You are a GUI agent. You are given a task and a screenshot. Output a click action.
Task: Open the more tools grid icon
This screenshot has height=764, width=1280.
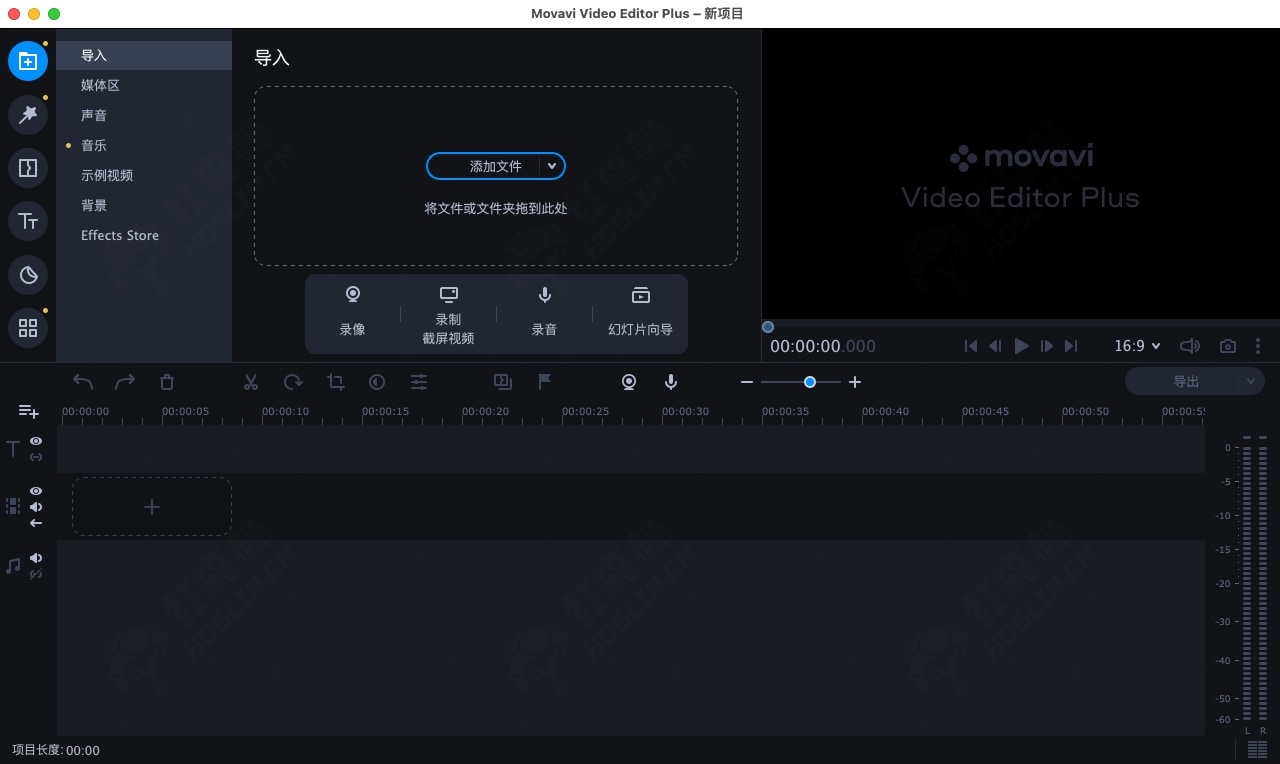coord(28,327)
